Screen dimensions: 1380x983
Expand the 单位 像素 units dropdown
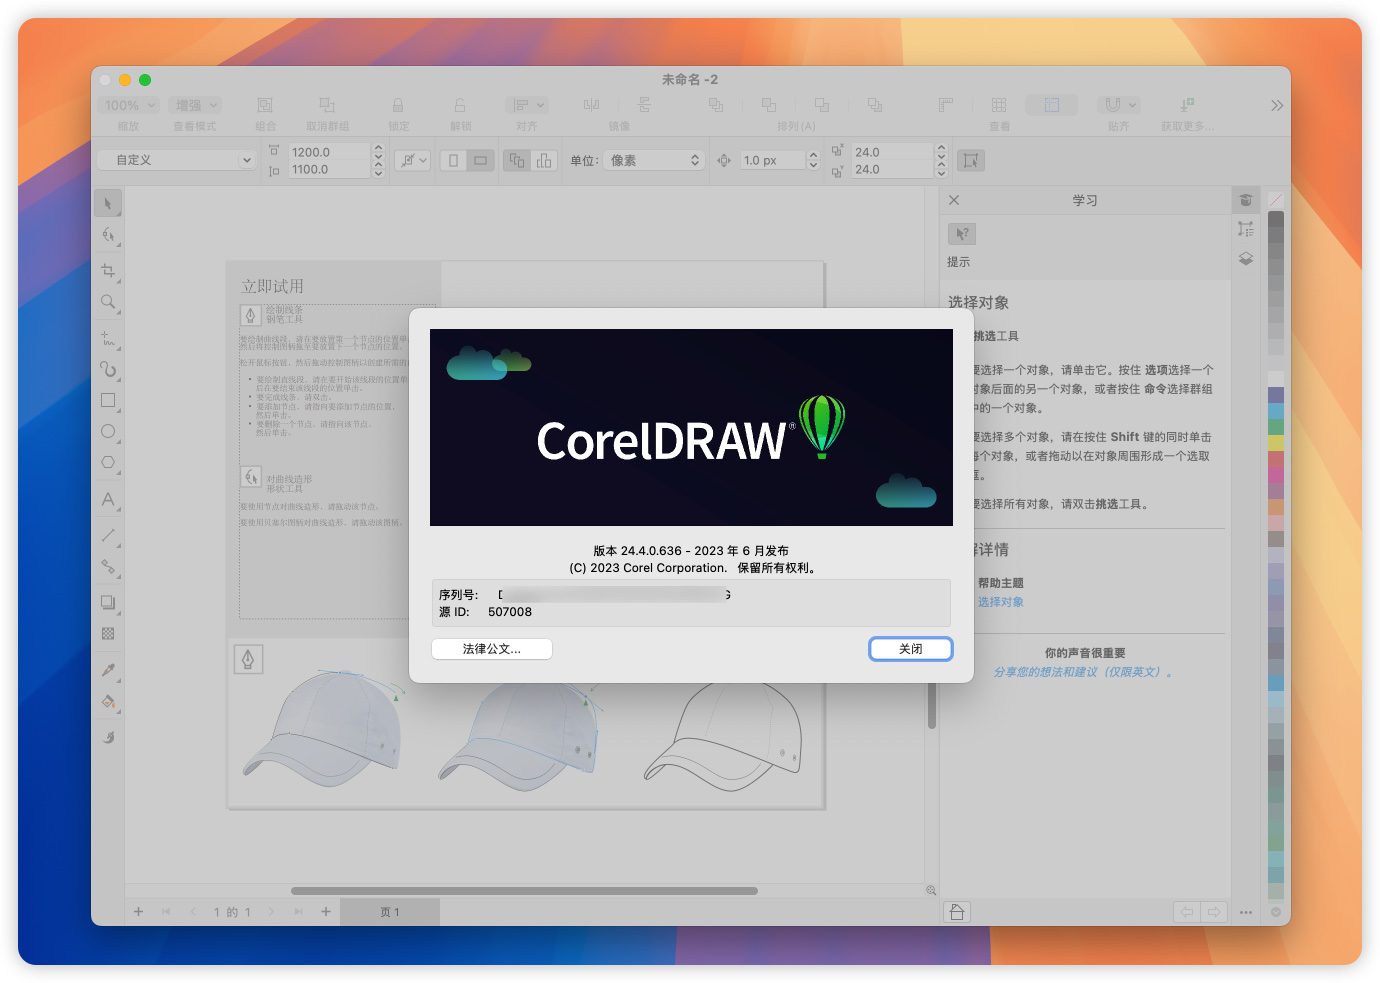pyautogui.click(x=655, y=160)
